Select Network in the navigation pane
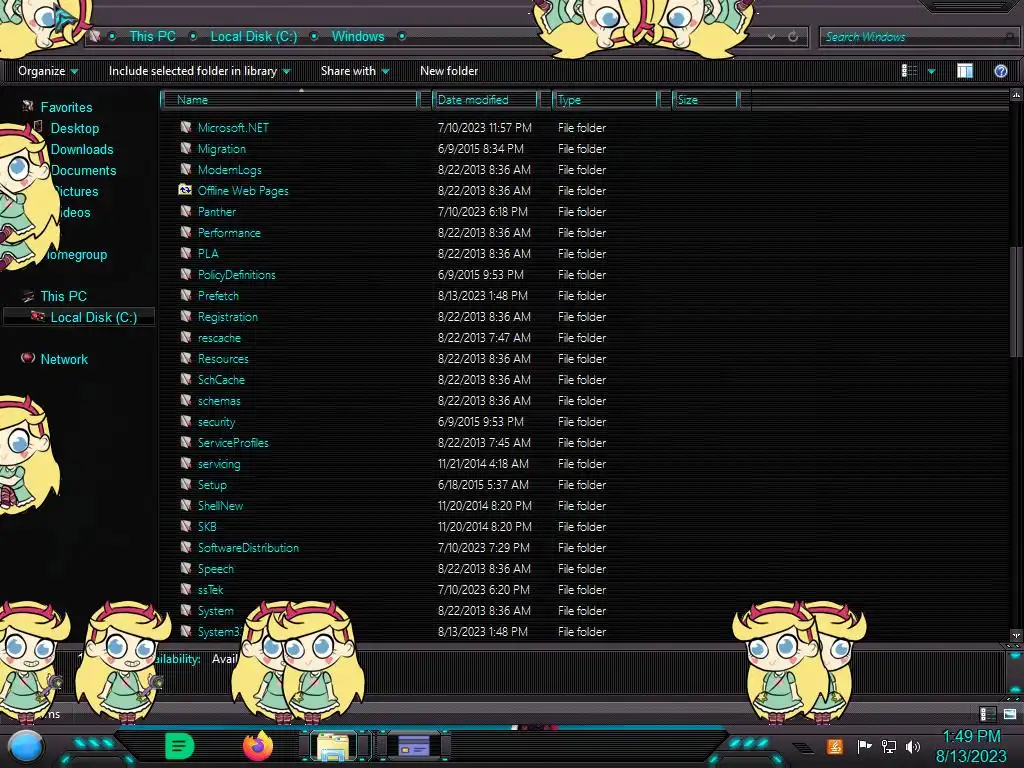 64,359
